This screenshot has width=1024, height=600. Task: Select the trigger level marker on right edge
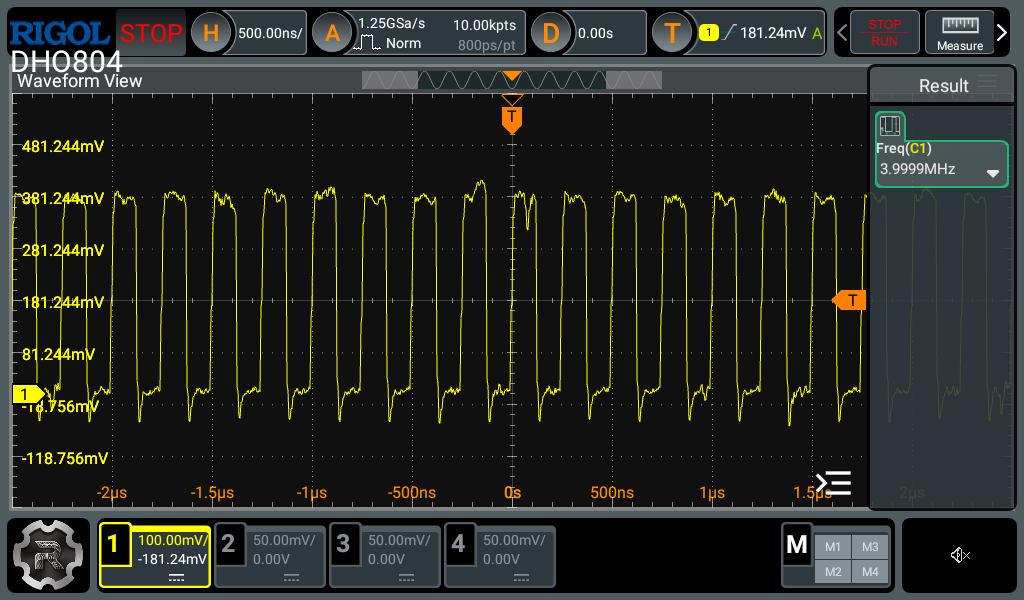click(x=849, y=300)
